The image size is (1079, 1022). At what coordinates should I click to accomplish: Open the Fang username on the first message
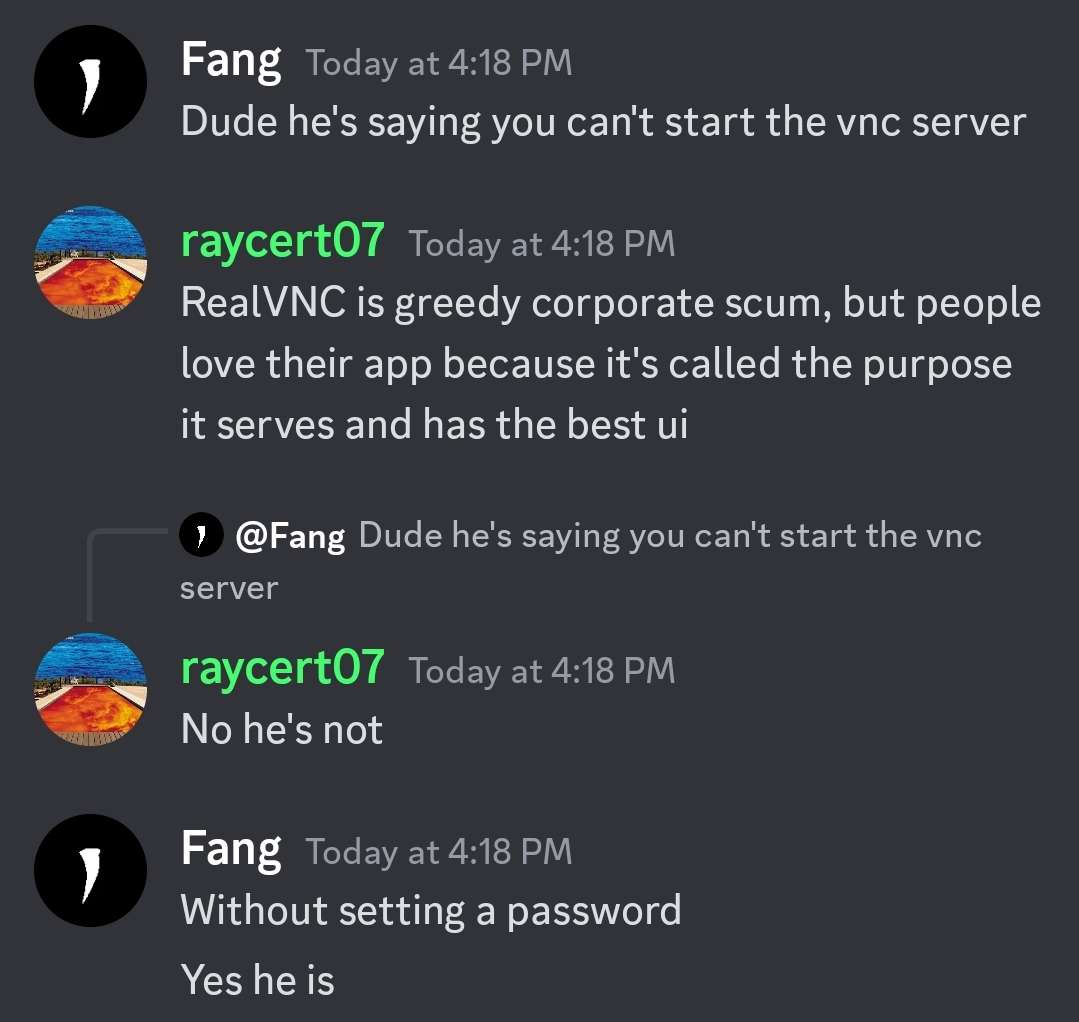pos(231,61)
